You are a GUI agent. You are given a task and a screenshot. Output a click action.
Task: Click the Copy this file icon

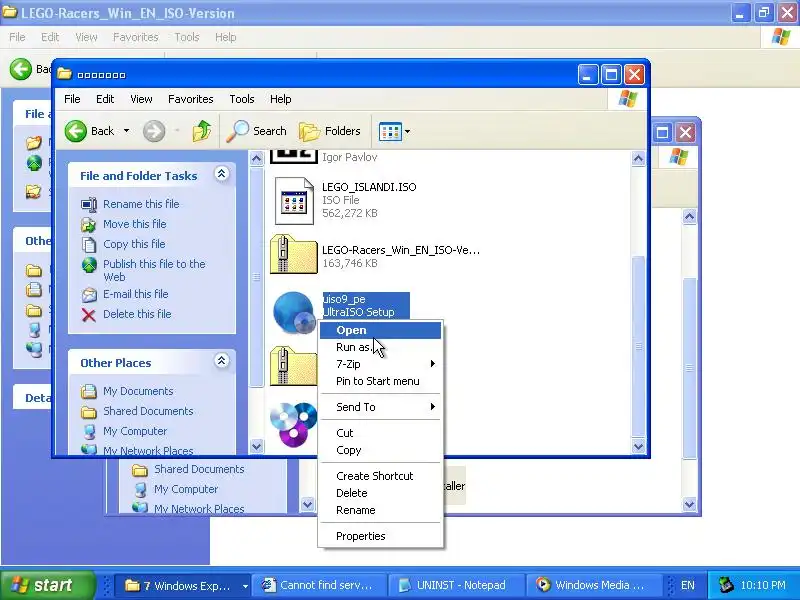tap(89, 244)
